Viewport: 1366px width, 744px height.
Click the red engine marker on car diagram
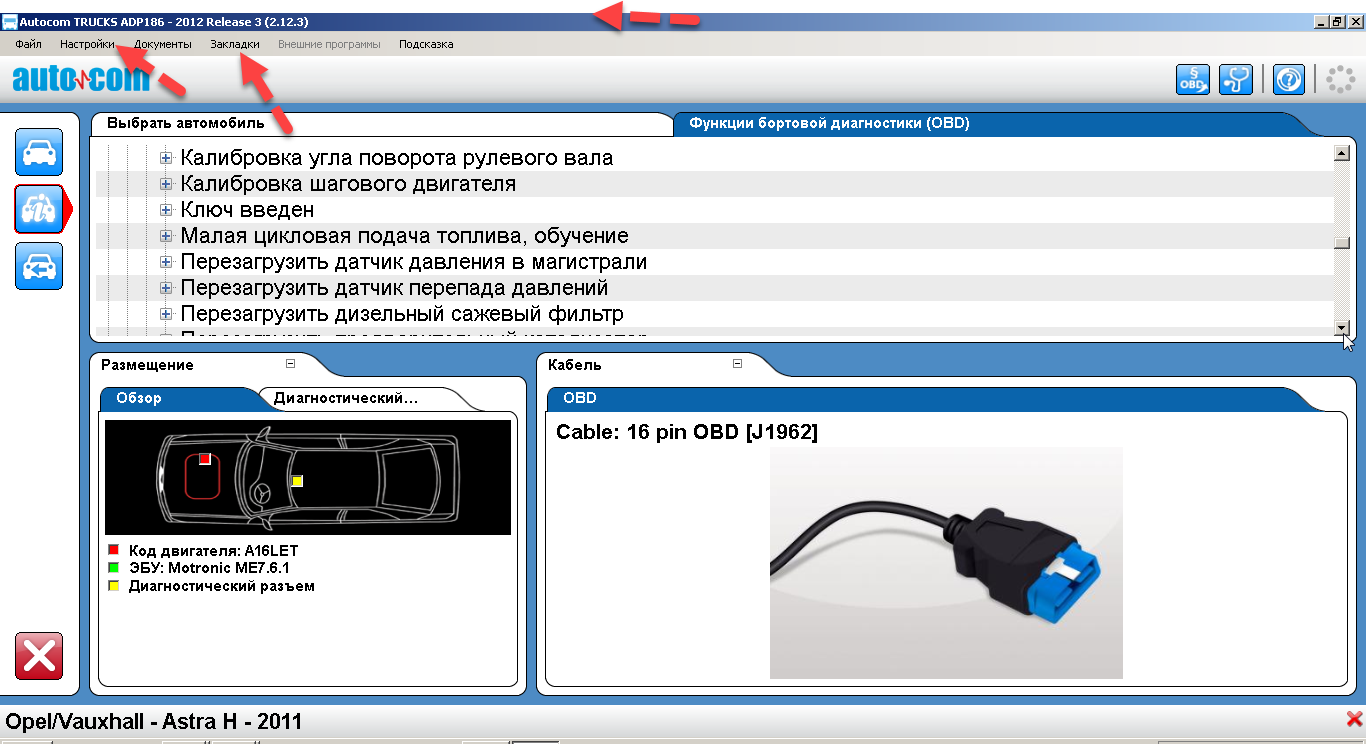(x=205, y=458)
